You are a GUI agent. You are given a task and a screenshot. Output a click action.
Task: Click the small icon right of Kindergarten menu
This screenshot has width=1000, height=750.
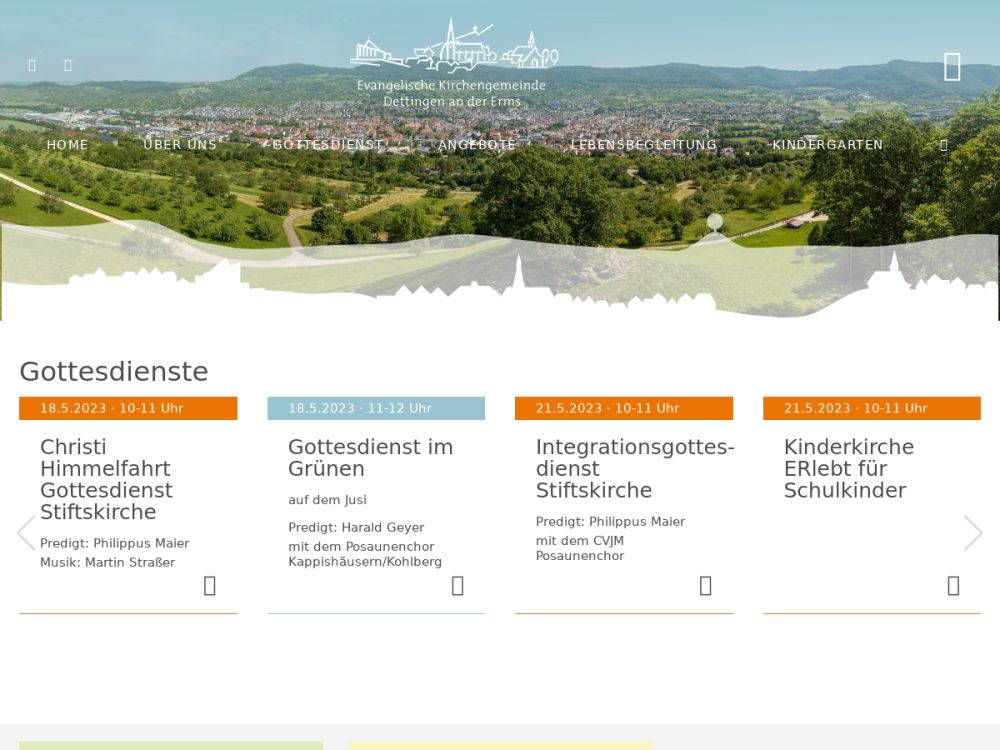click(944, 145)
